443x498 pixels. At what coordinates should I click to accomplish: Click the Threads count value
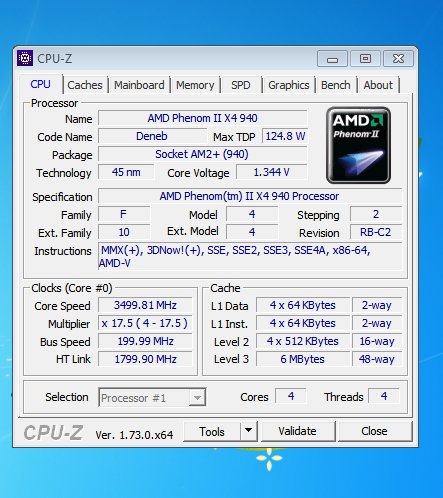coord(384,396)
